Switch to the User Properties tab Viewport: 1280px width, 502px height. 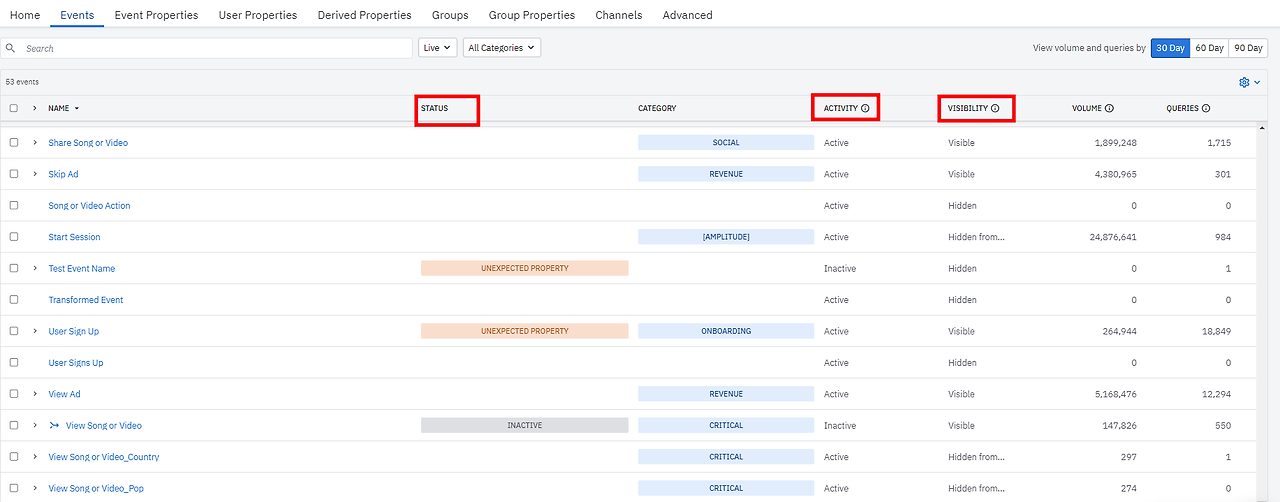pyautogui.click(x=258, y=15)
